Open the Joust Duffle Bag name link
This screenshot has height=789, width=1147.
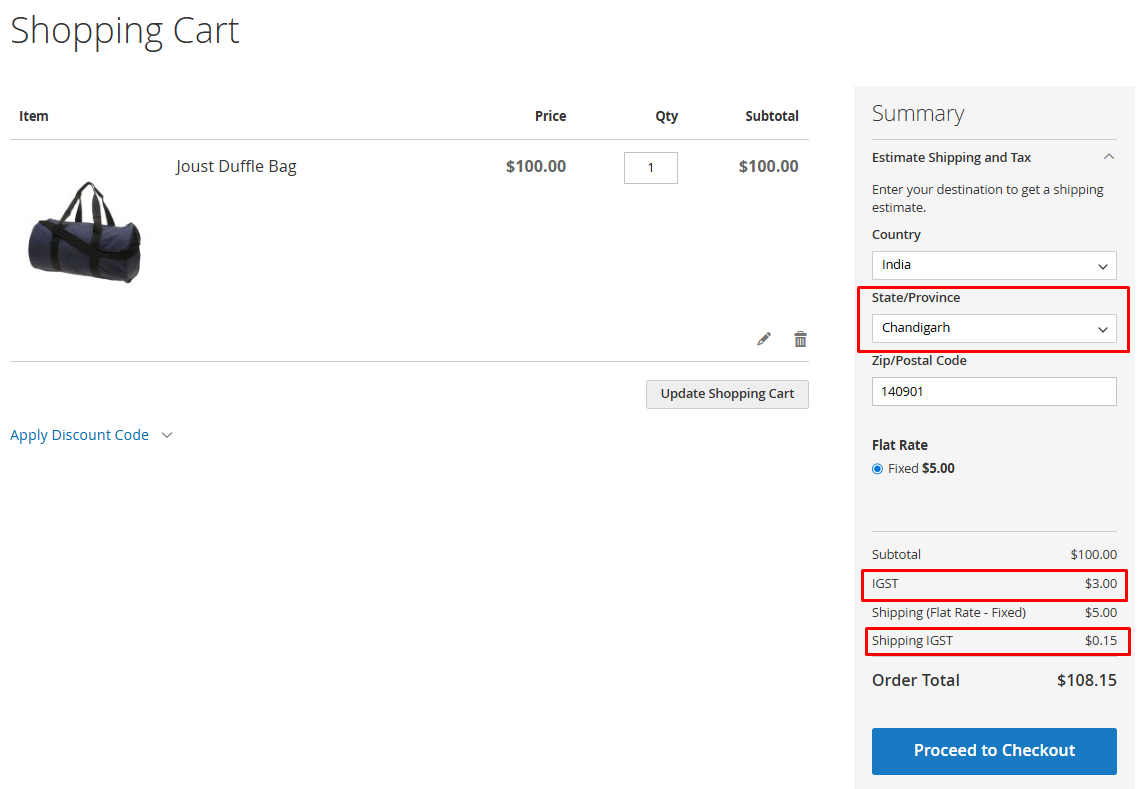(236, 167)
